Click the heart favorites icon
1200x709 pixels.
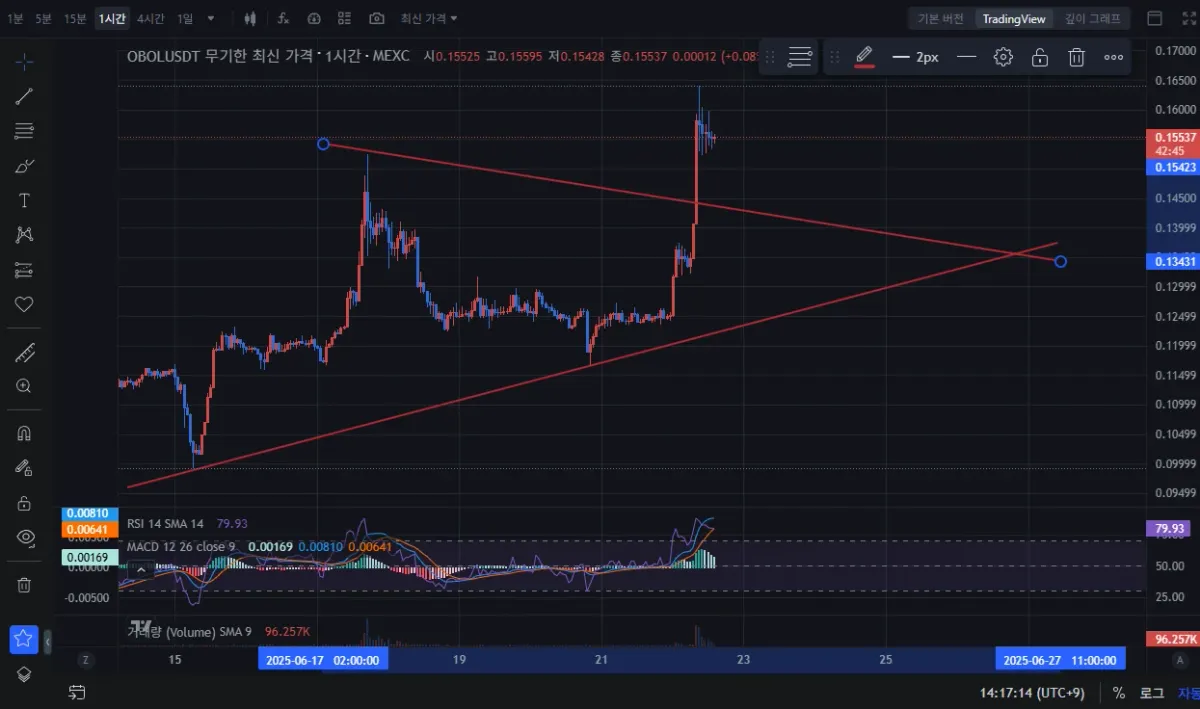(x=24, y=304)
